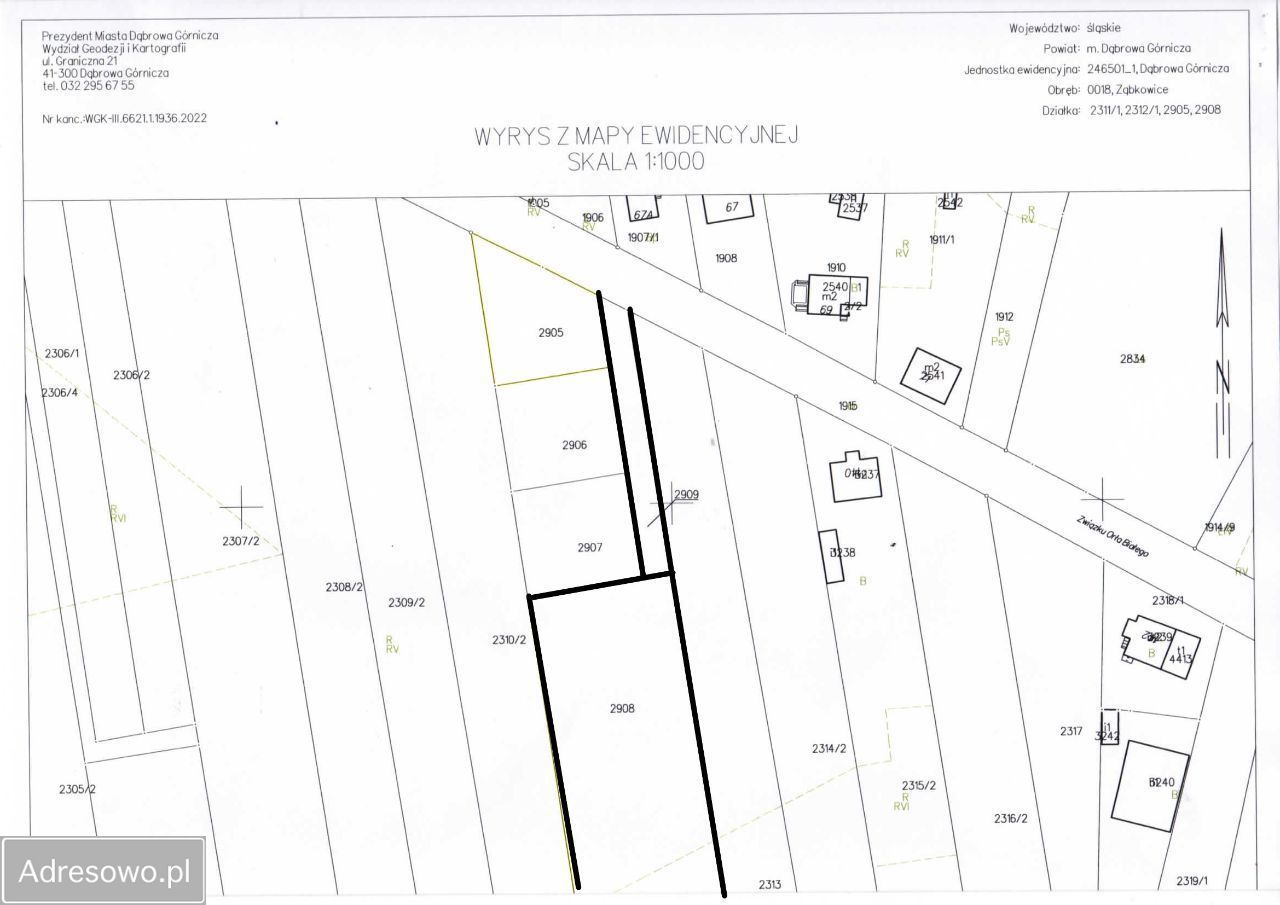Image resolution: width=1280 pixels, height=905 pixels.
Task: Click parcel label 2310/2
Action: tap(509, 639)
